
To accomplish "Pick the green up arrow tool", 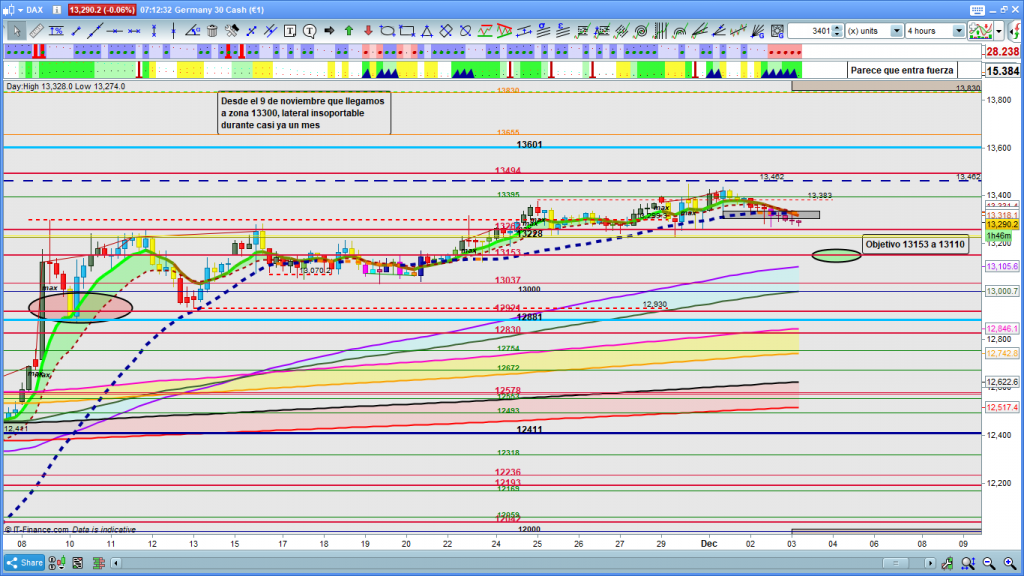I will [x=348, y=31].
